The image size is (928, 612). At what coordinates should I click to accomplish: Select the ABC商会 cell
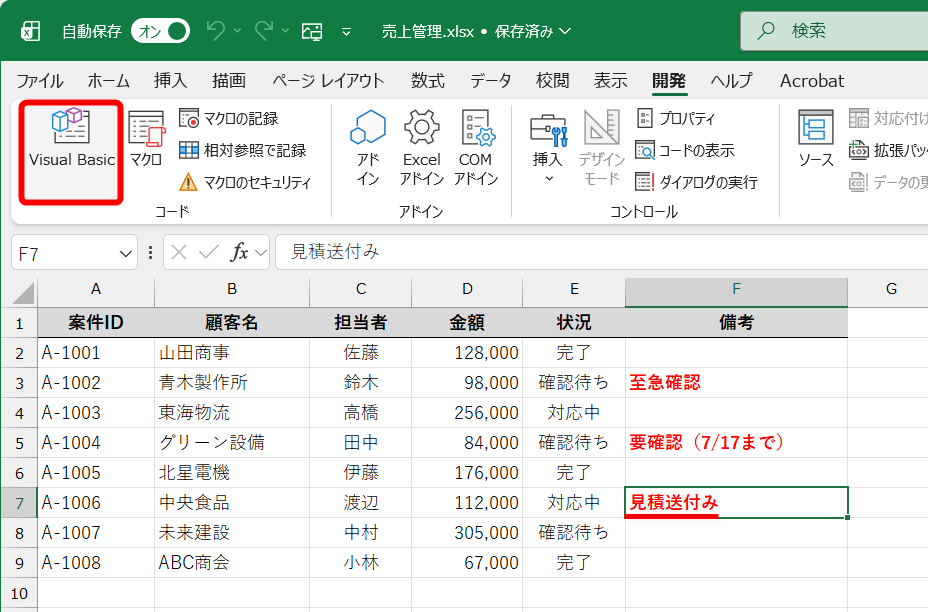click(x=231, y=563)
